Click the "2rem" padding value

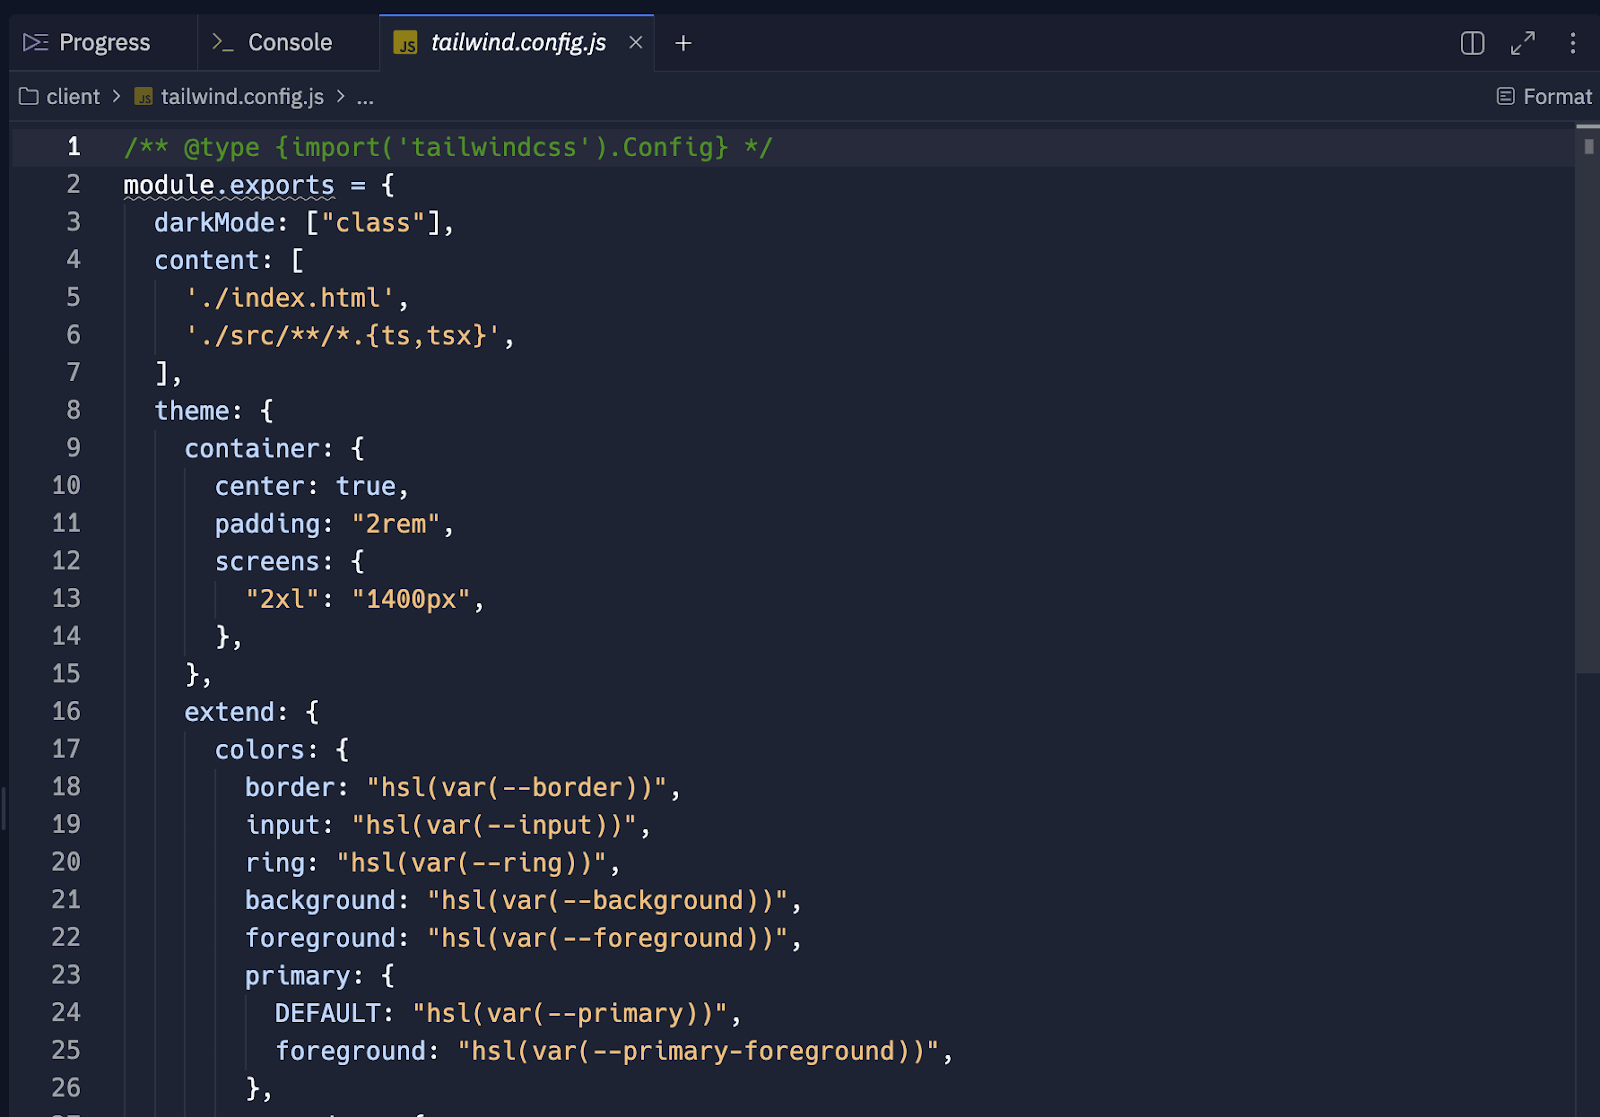[396, 524]
